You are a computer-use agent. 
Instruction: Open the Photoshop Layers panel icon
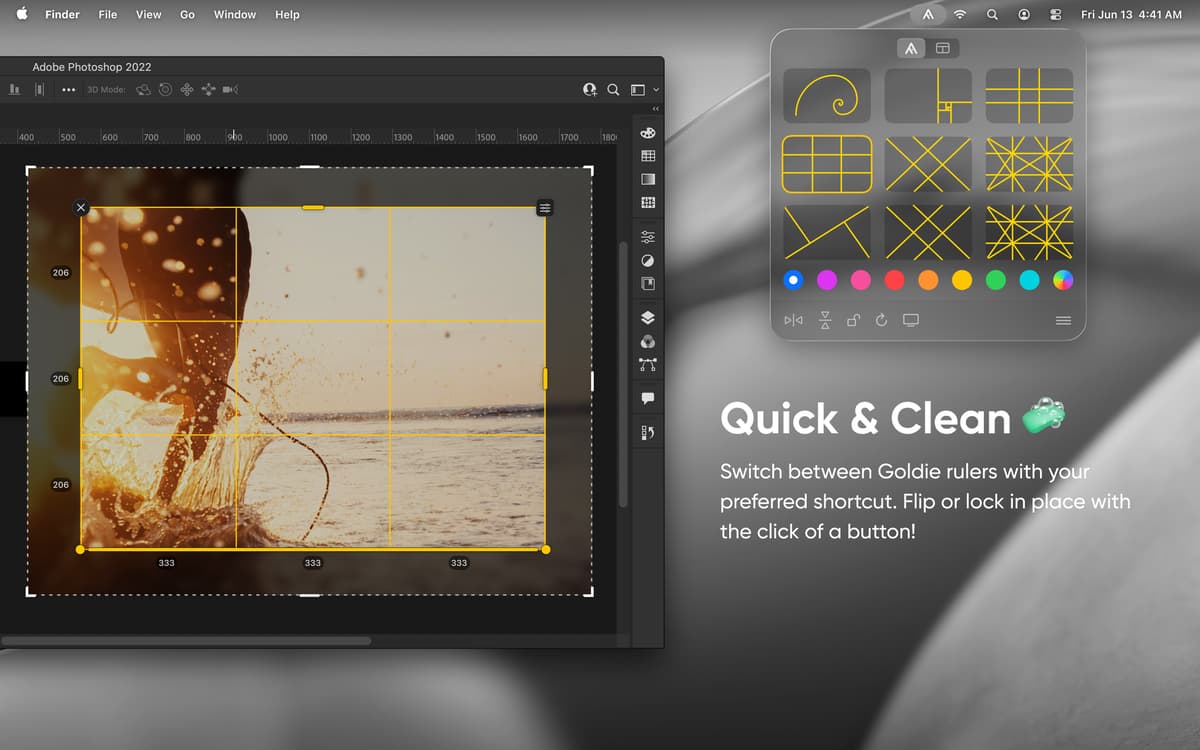[648, 318]
